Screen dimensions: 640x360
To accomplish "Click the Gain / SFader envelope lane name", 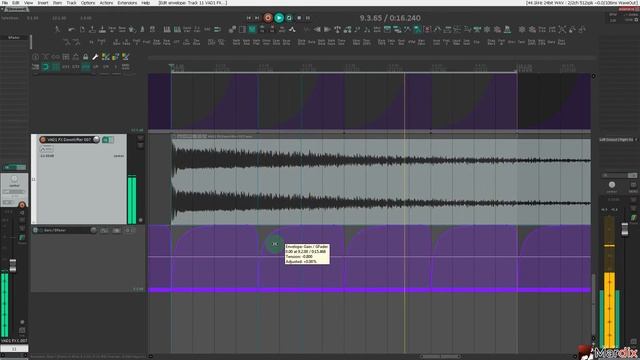I will (x=55, y=230).
